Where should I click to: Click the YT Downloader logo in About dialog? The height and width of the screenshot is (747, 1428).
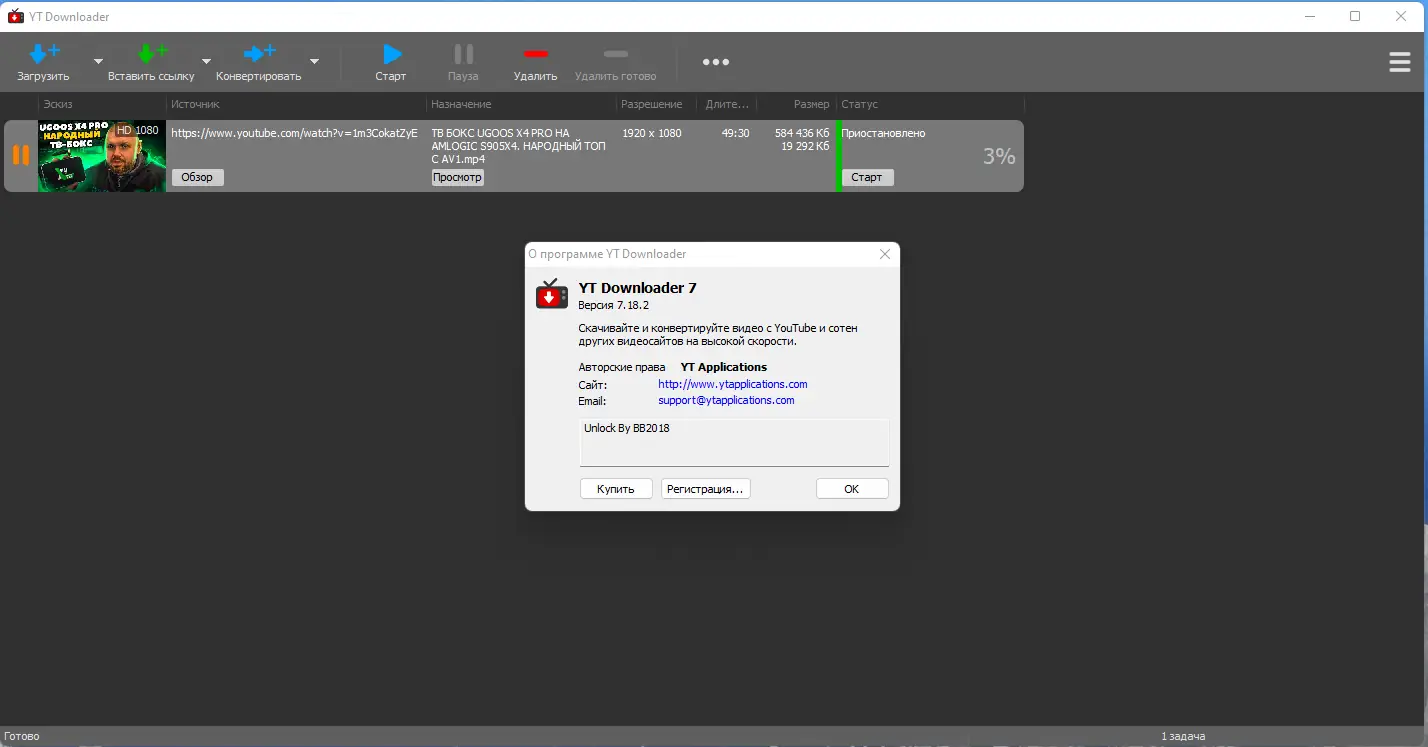[x=552, y=295]
